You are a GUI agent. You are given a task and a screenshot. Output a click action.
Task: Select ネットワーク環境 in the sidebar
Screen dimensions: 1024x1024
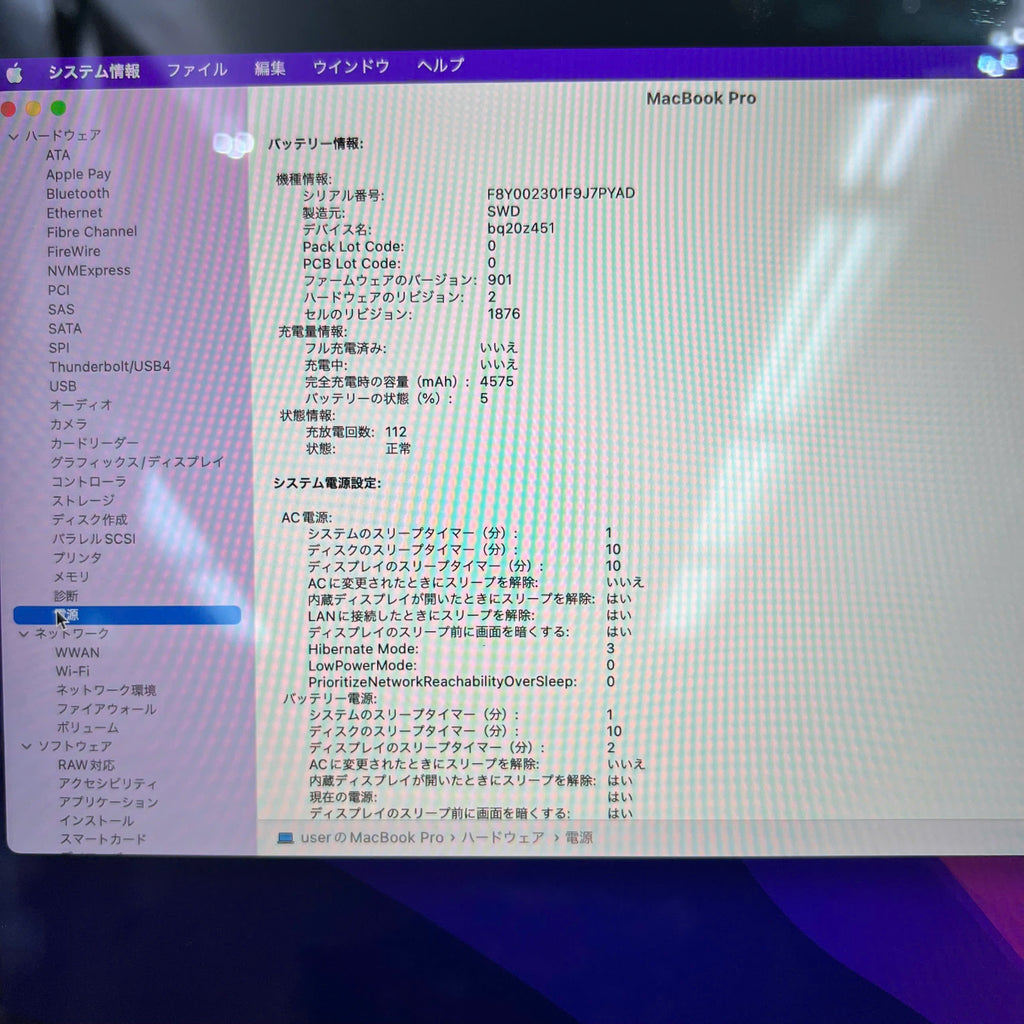point(106,690)
